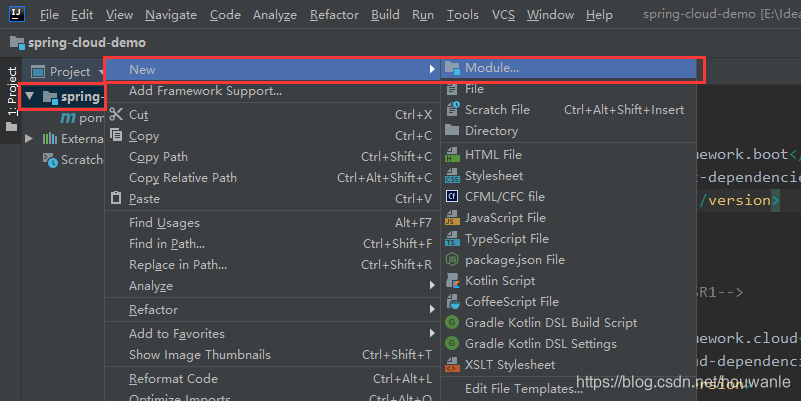Click the Cut scissors icon
The height and width of the screenshot is (401, 801).
pyautogui.click(x=116, y=114)
